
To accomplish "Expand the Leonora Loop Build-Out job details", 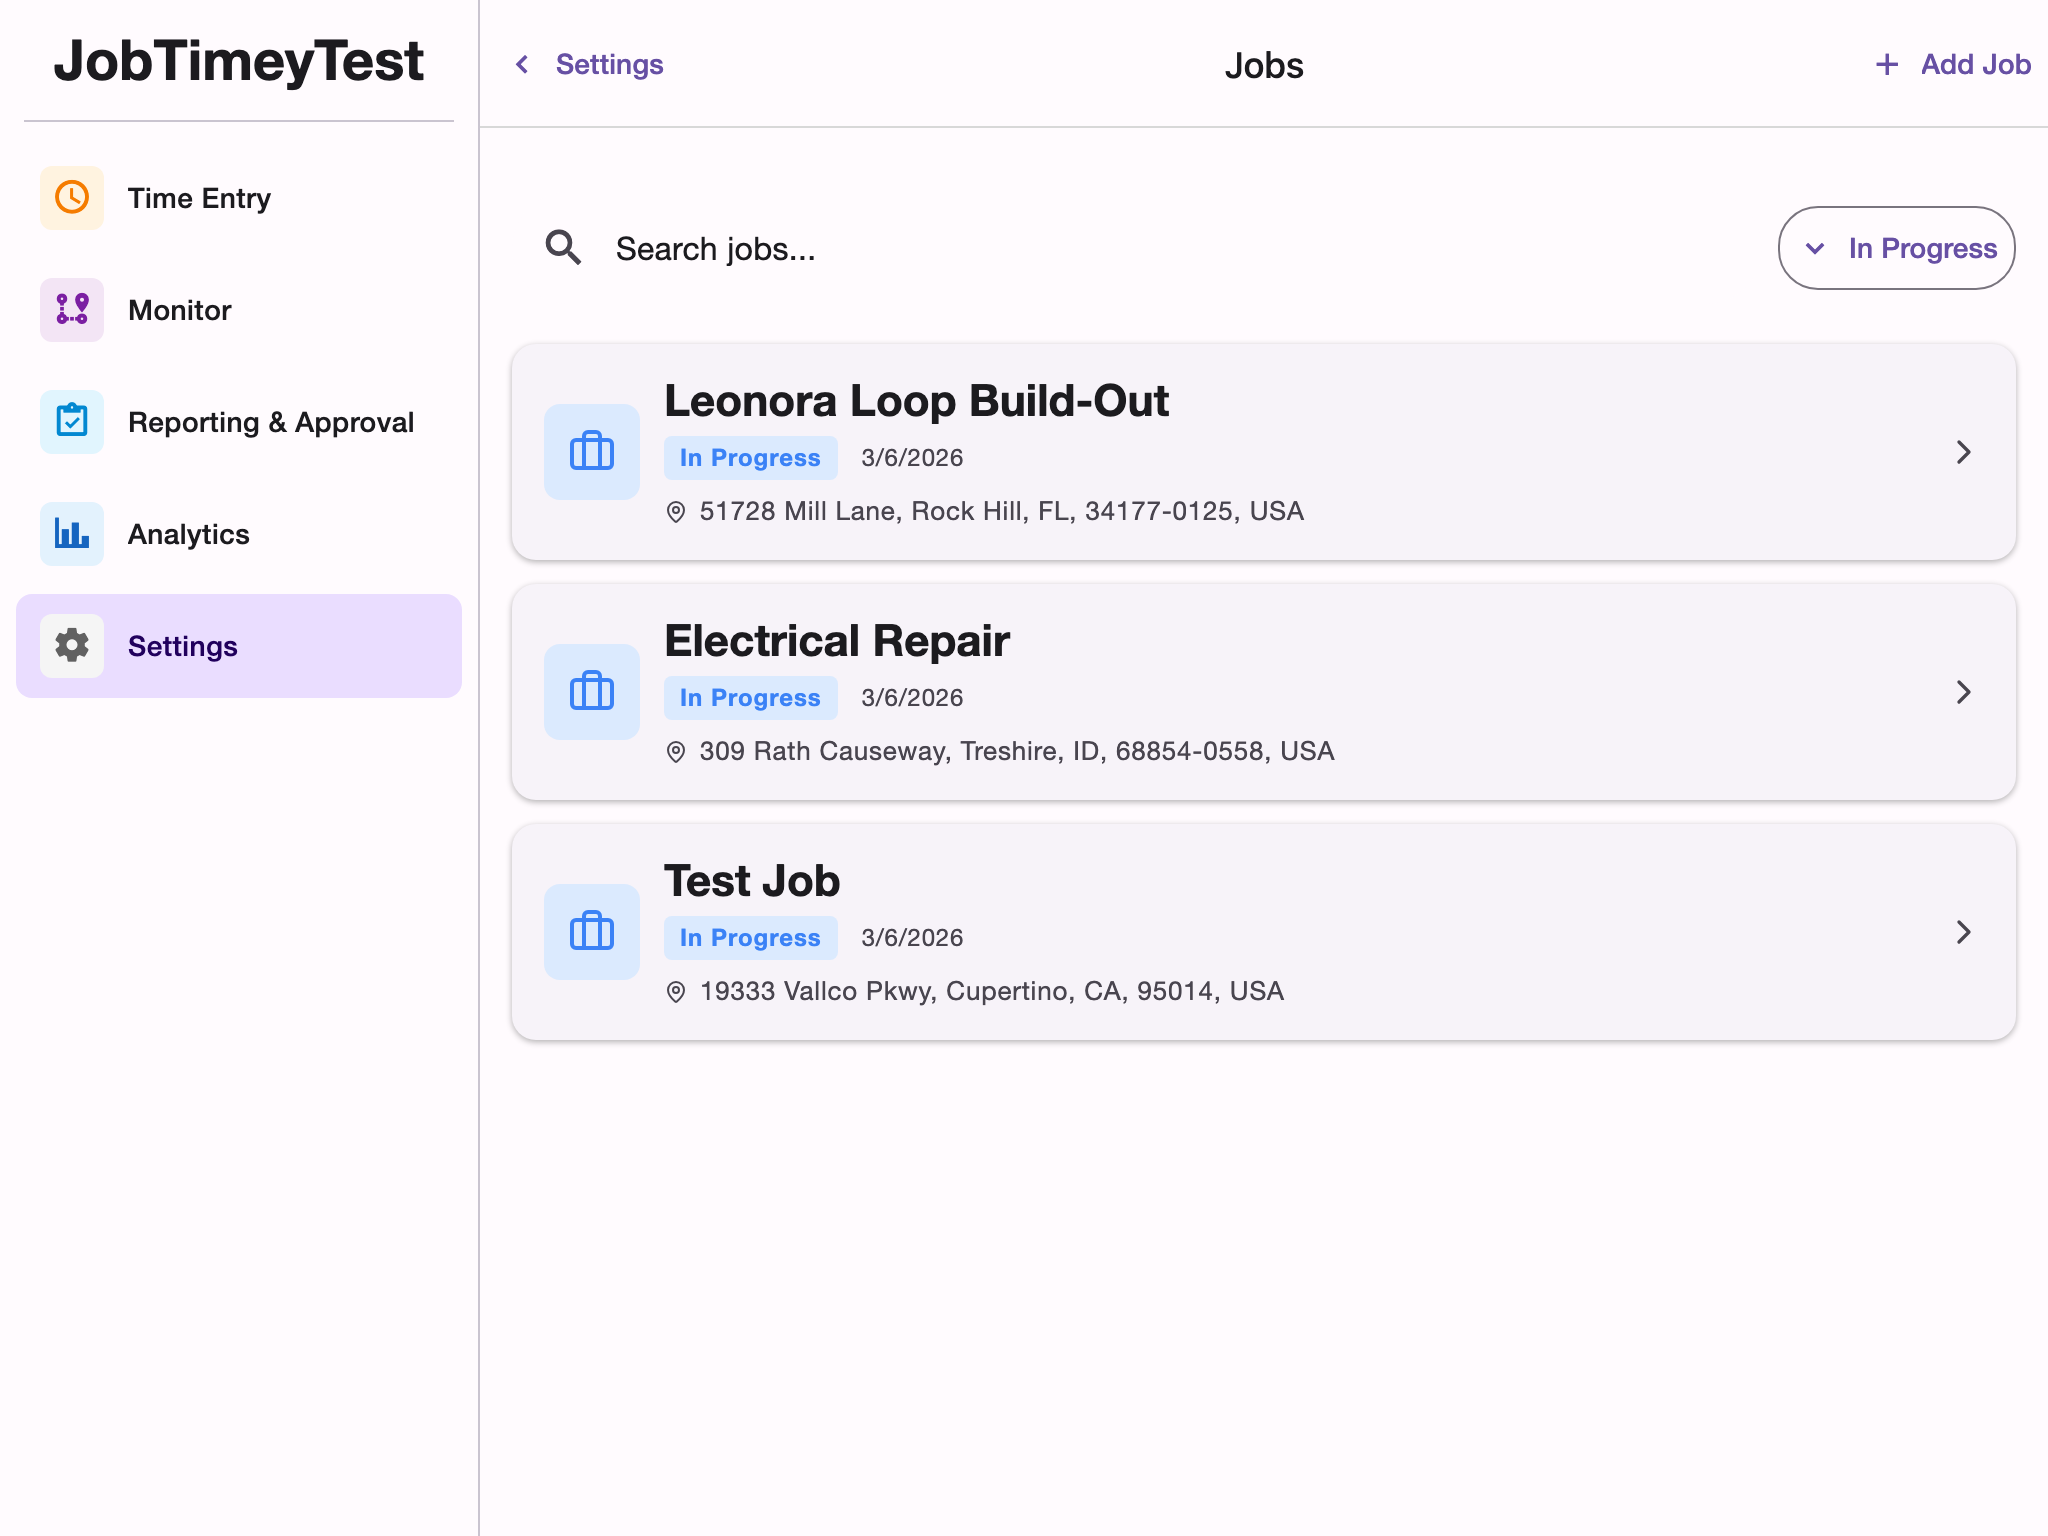I will pos(1963,452).
